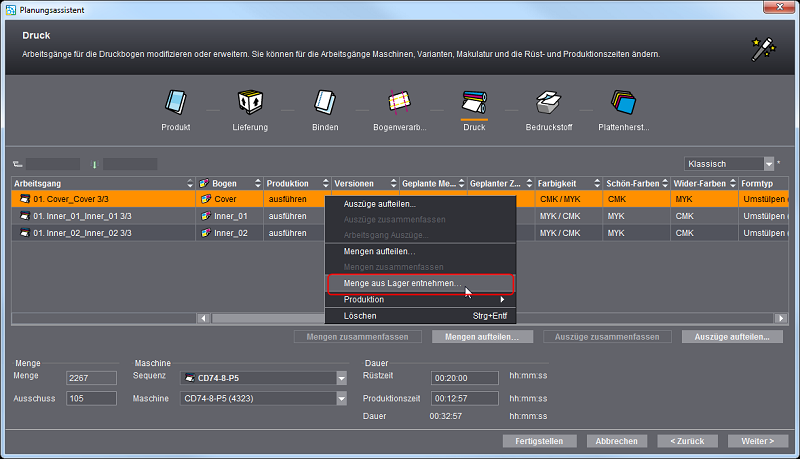Jump to Plattenherstellung step icon
The height and width of the screenshot is (459, 800).
(623, 102)
